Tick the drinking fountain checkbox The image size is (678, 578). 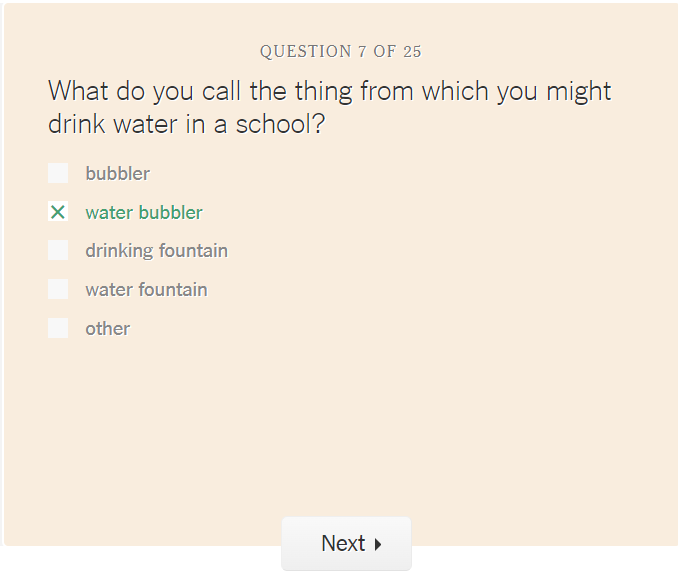[58, 251]
